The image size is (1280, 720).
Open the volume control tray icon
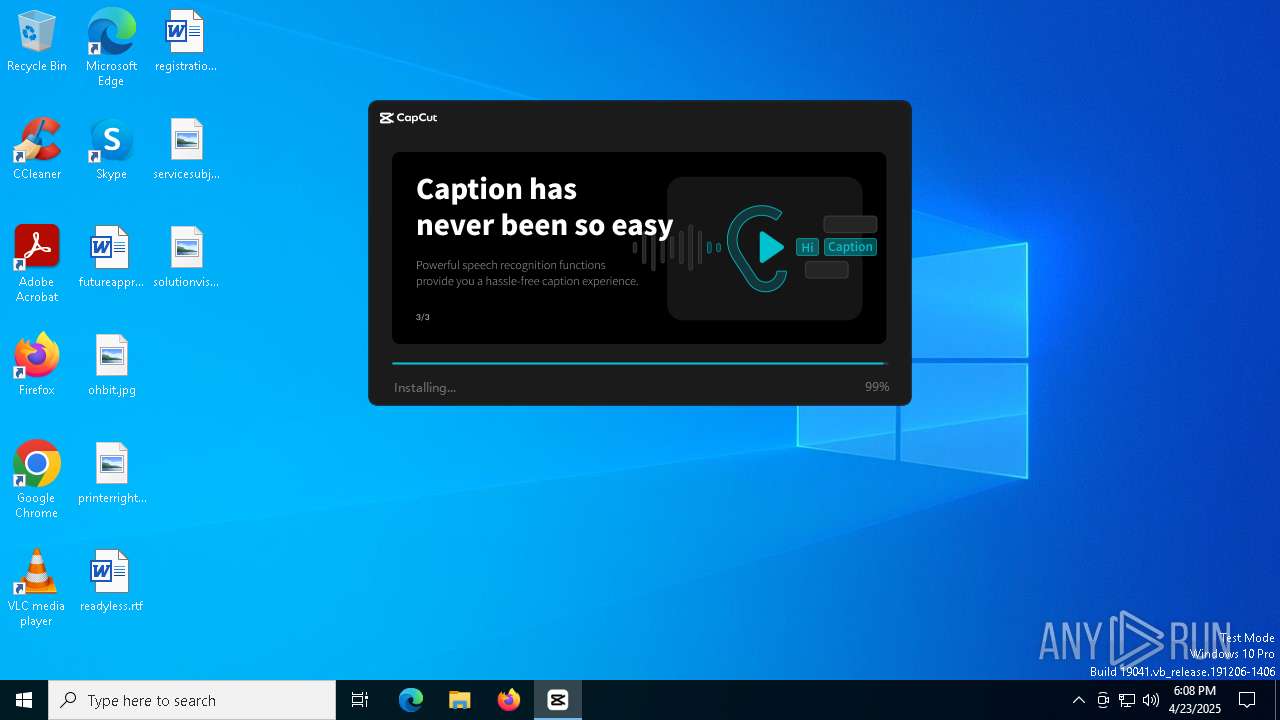(x=1151, y=700)
